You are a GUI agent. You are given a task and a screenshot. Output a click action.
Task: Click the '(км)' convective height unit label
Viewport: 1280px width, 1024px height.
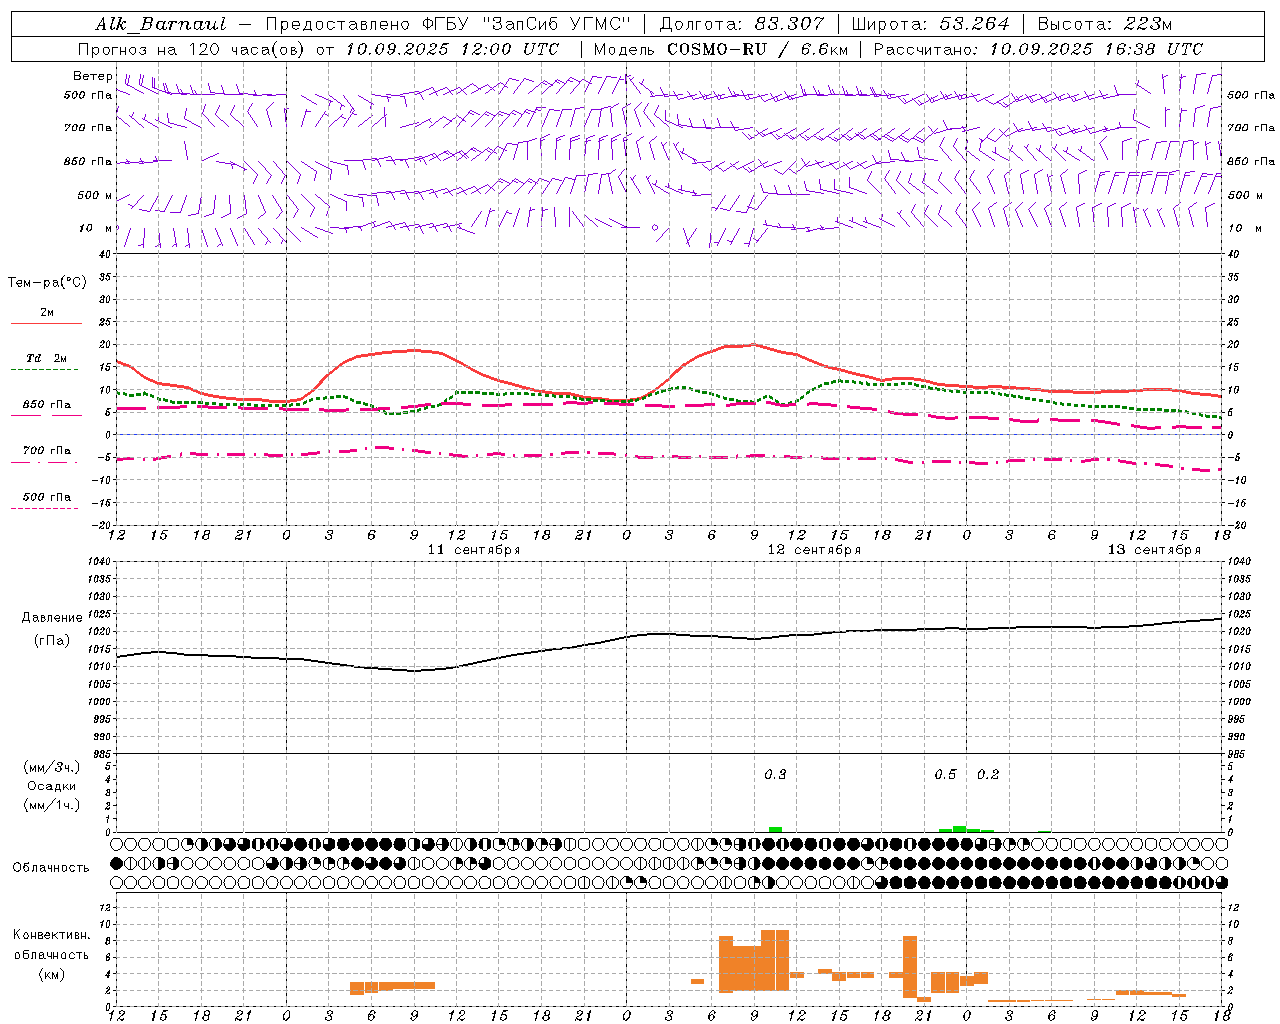(x=51, y=974)
